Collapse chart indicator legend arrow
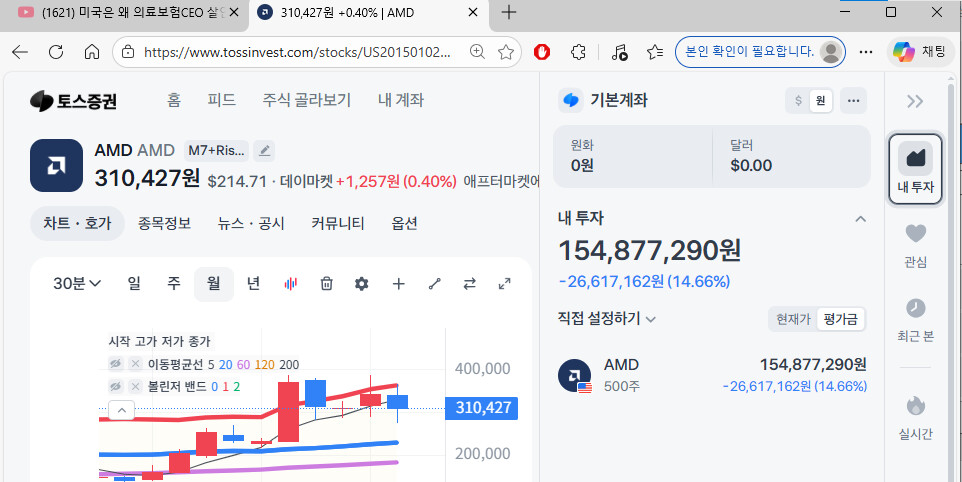 121,410
